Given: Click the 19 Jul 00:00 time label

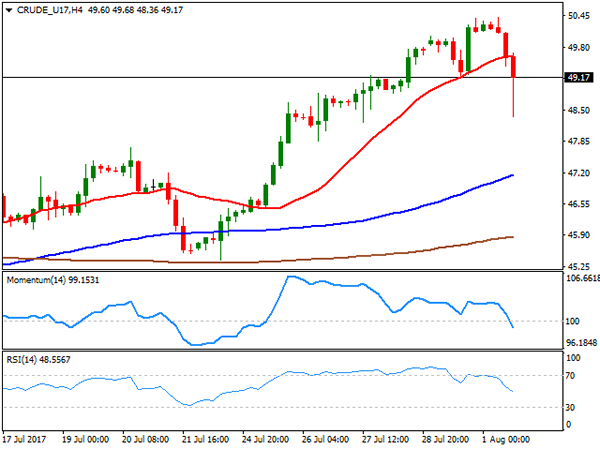Looking at the screenshot, I should point(85,439).
